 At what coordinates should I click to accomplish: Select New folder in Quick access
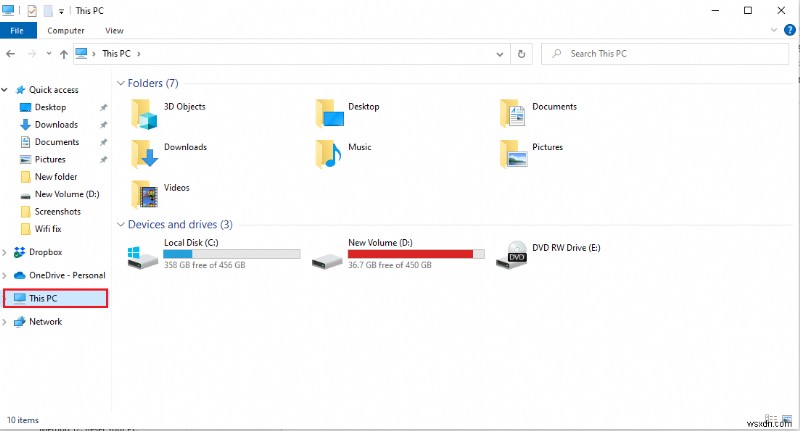pos(56,177)
